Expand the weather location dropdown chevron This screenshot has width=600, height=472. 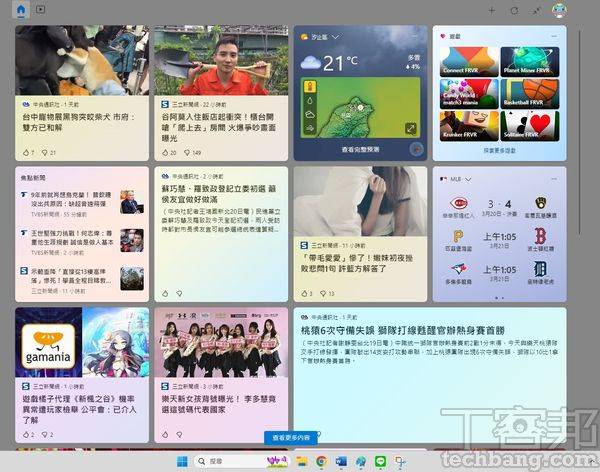pos(335,37)
